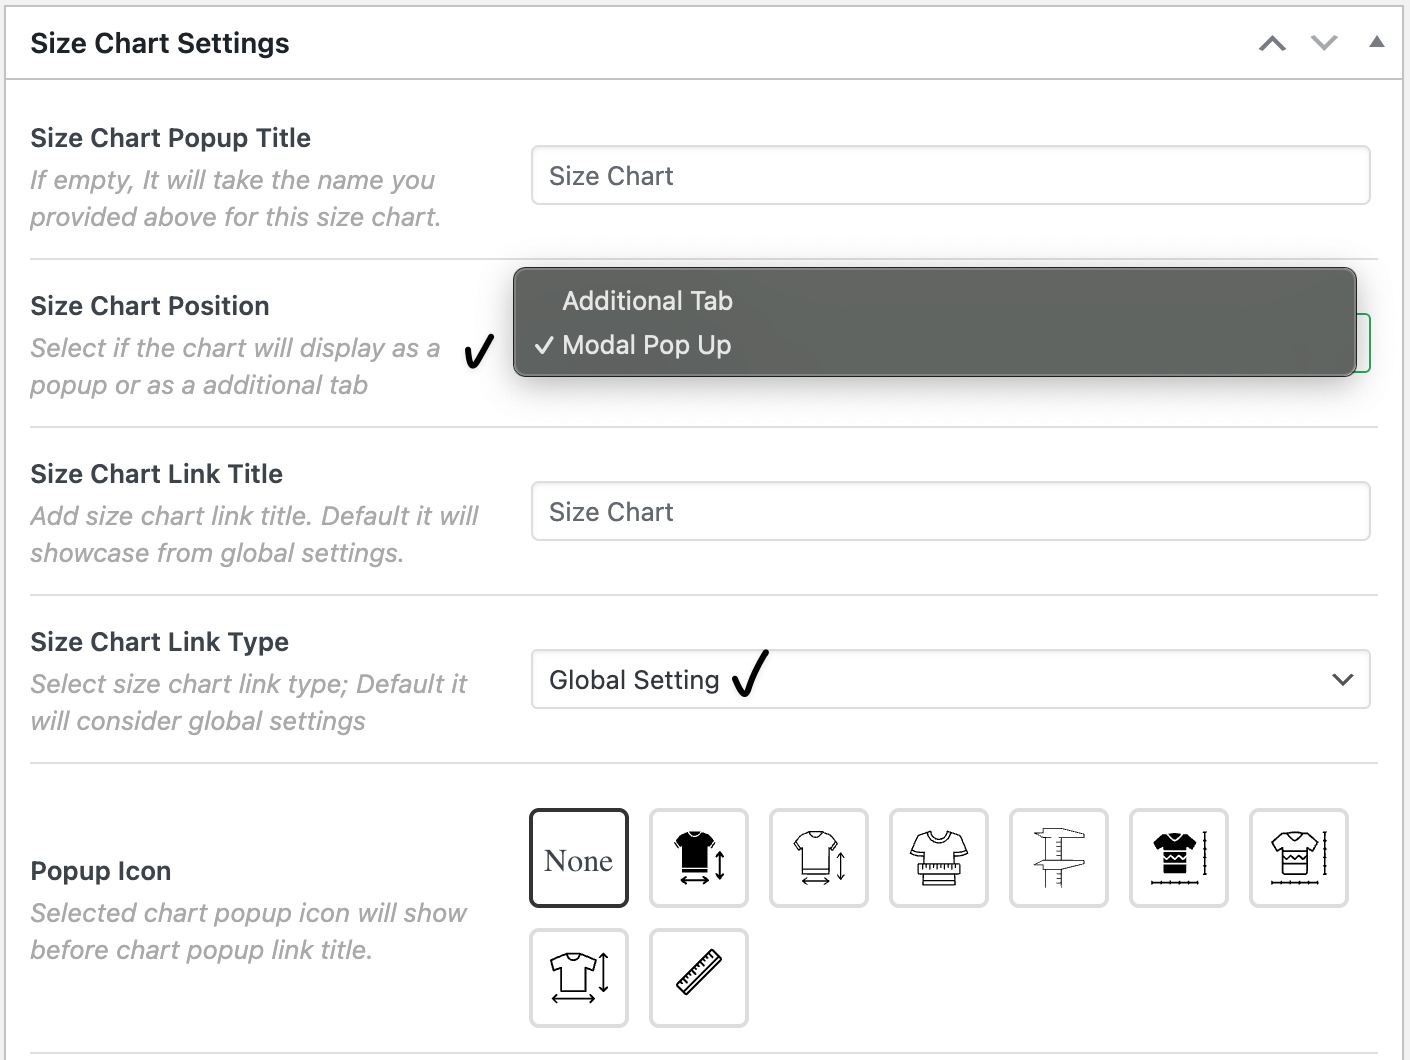The width and height of the screenshot is (1410, 1060).
Task: Choose the caliper popup icon
Action: 1058,858
